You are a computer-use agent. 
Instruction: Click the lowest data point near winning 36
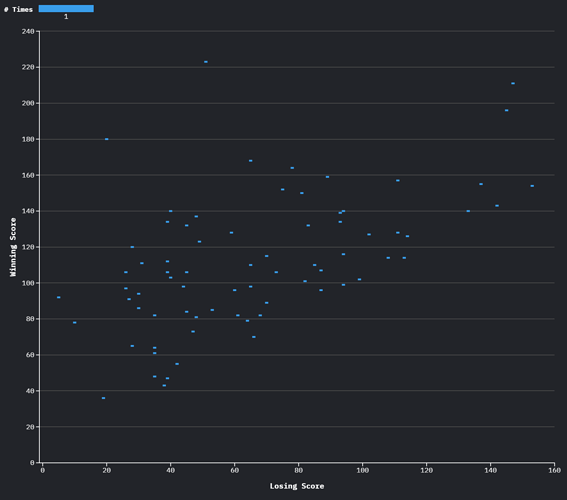tap(103, 398)
